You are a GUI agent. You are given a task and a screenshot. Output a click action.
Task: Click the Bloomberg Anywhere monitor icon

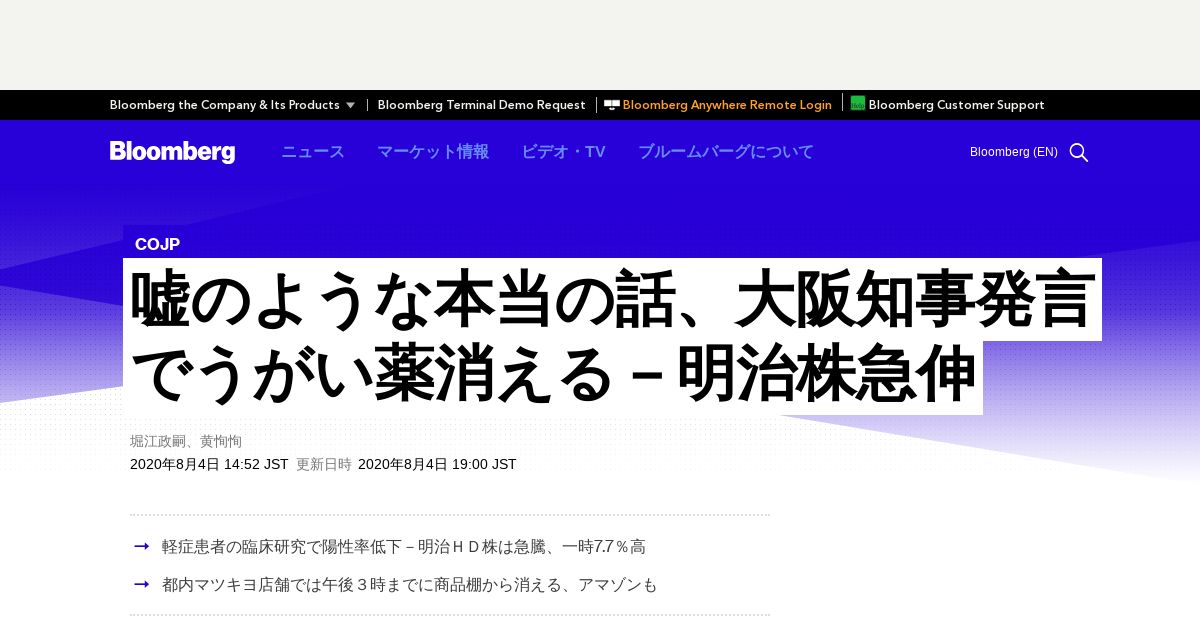point(612,105)
